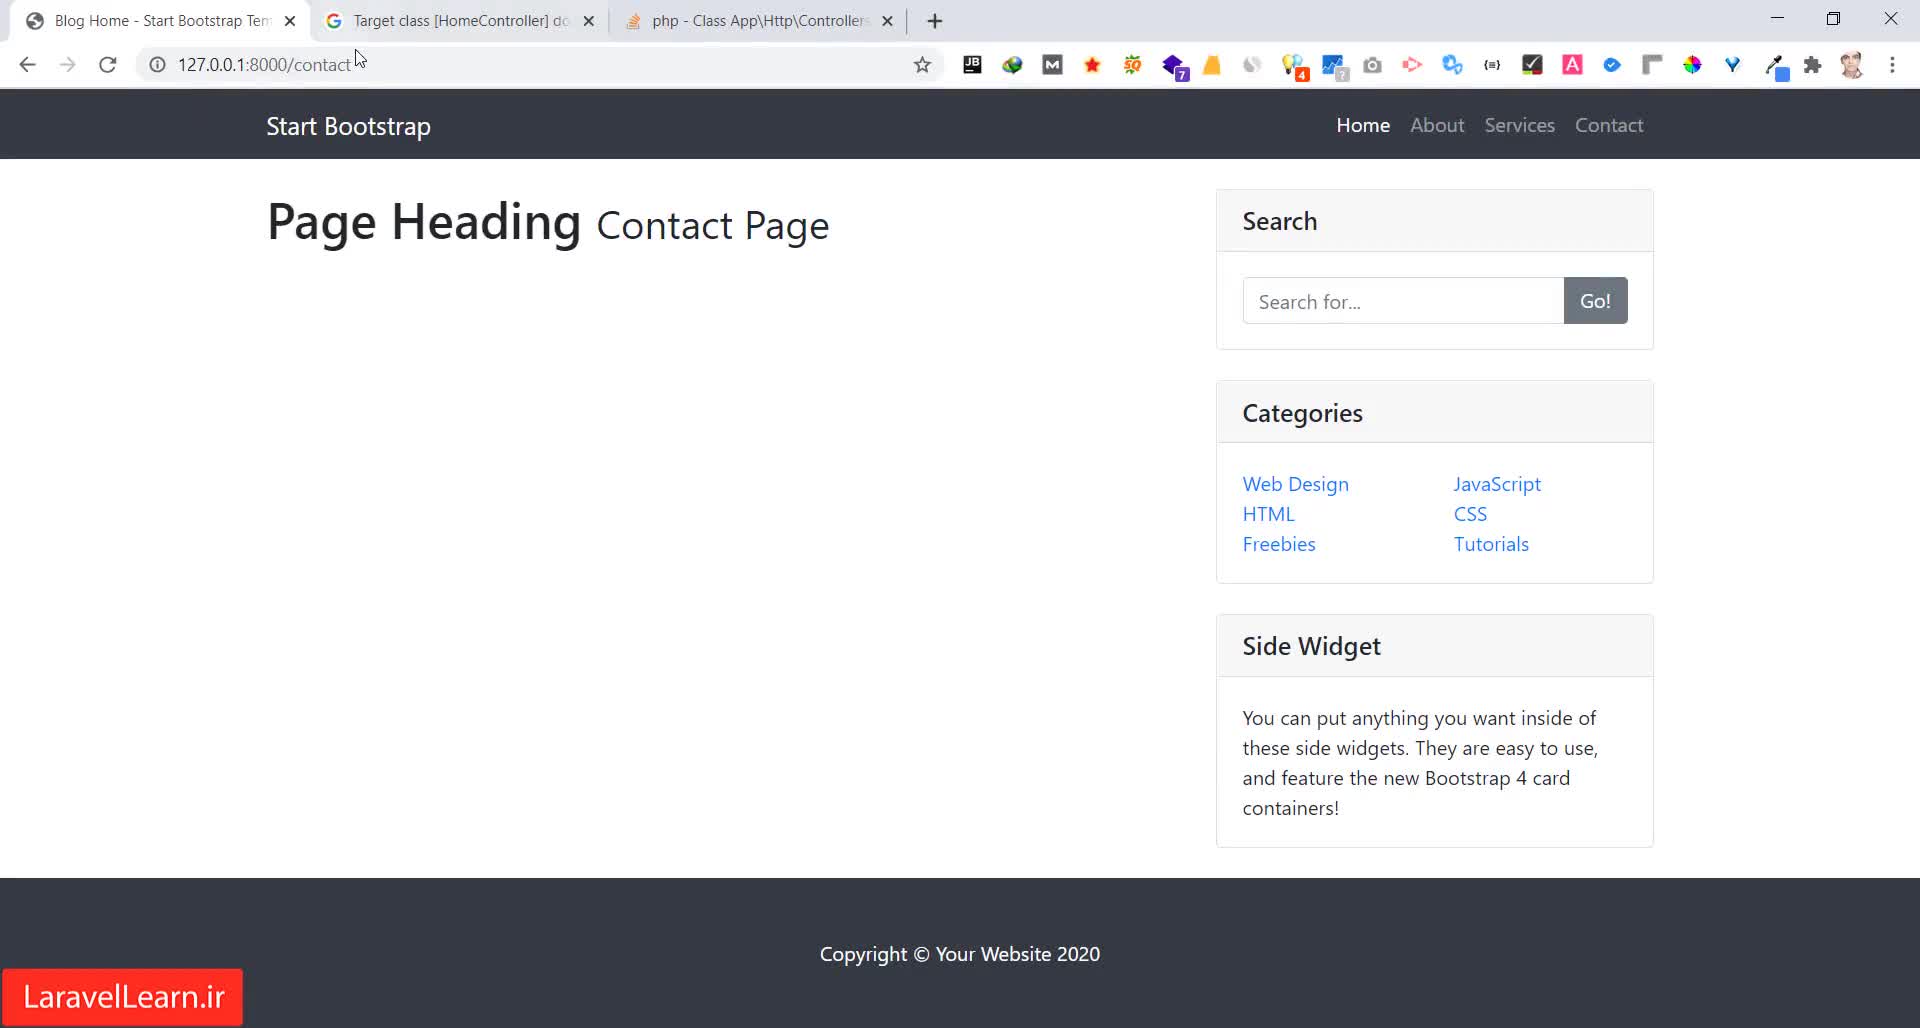Open a new browser tab
This screenshot has width=1920, height=1028.
935,21
